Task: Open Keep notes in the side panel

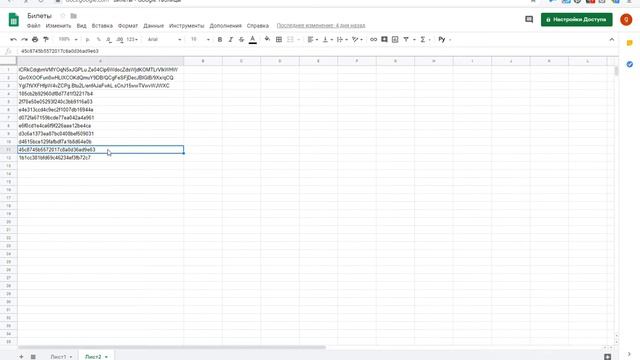Action: 629,43
